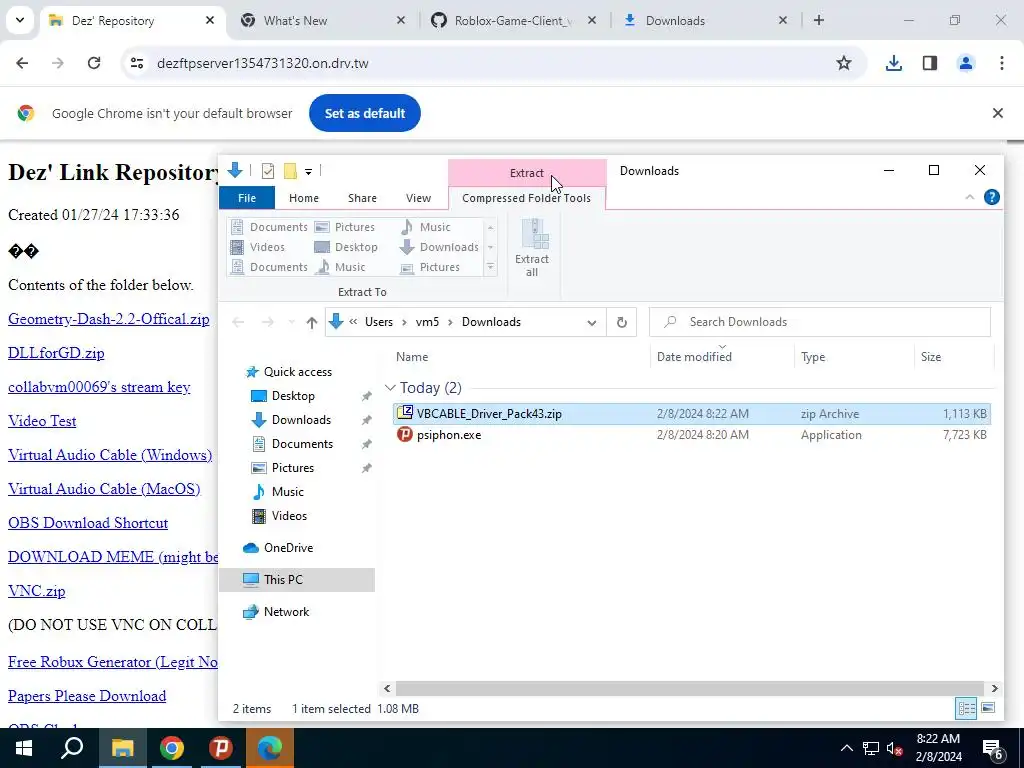Open Quick access in navigation pane
1024x768 pixels.
click(298, 372)
